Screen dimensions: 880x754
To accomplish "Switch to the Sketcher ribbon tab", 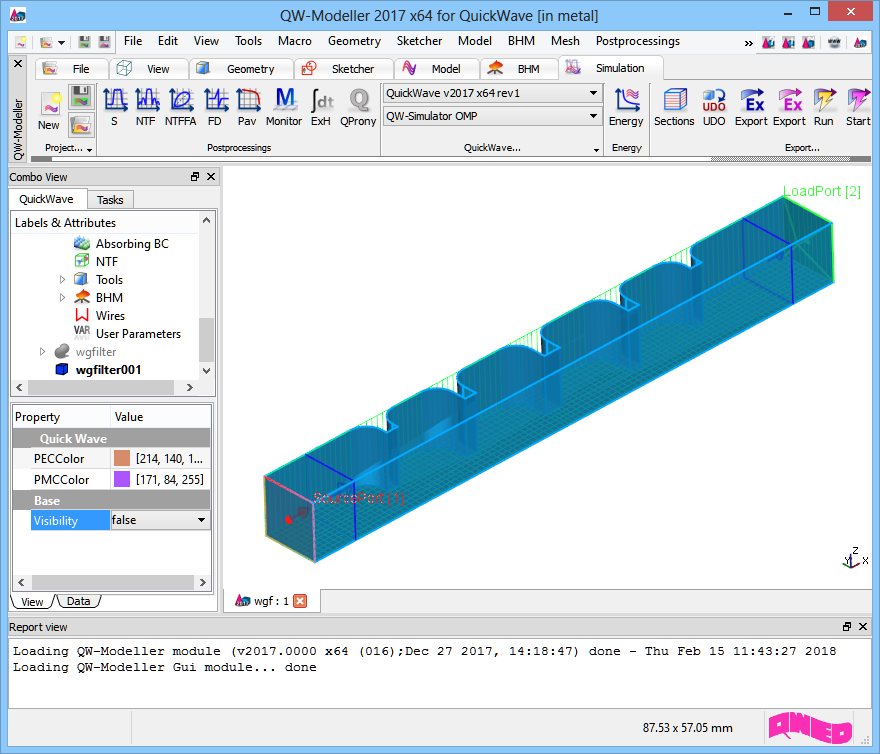I will pos(340,69).
